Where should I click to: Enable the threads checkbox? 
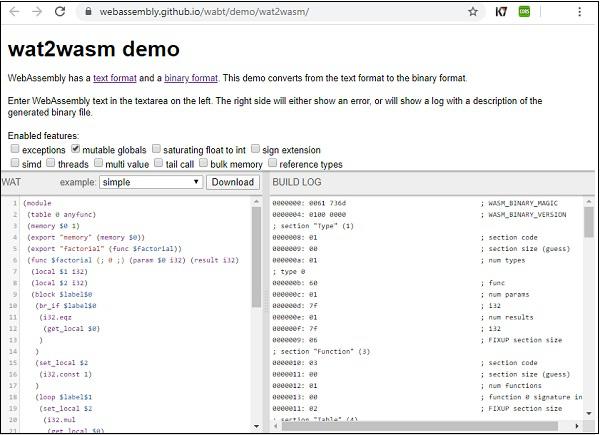[51, 163]
